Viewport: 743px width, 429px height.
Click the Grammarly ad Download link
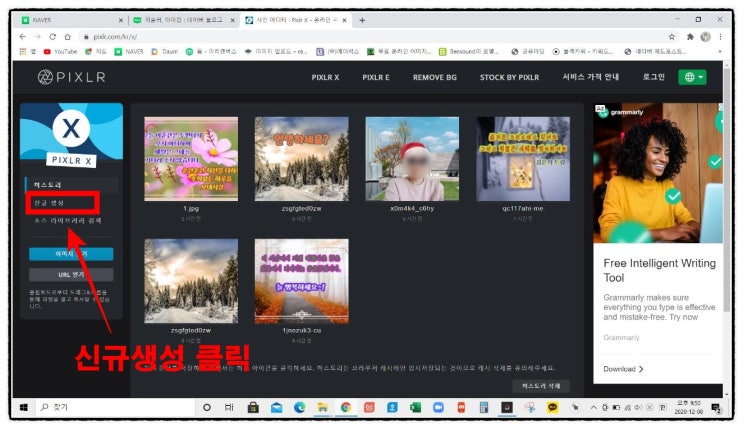(623, 369)
